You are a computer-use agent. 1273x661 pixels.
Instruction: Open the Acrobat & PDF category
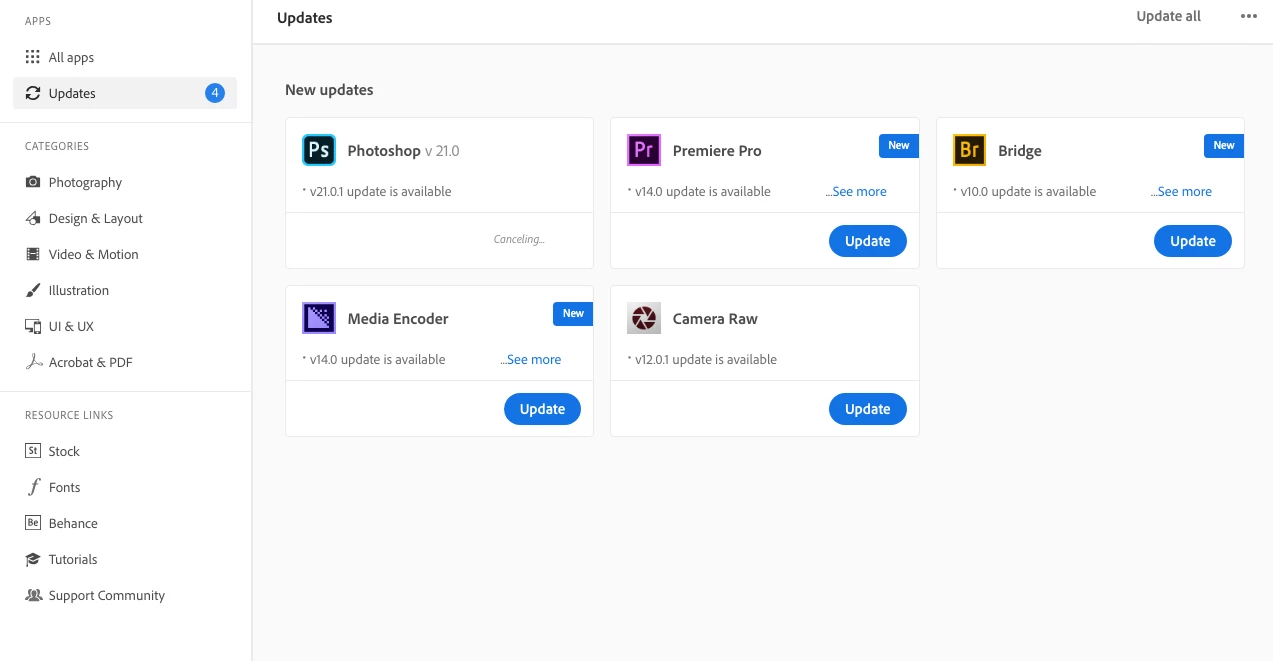coord(125,362)
